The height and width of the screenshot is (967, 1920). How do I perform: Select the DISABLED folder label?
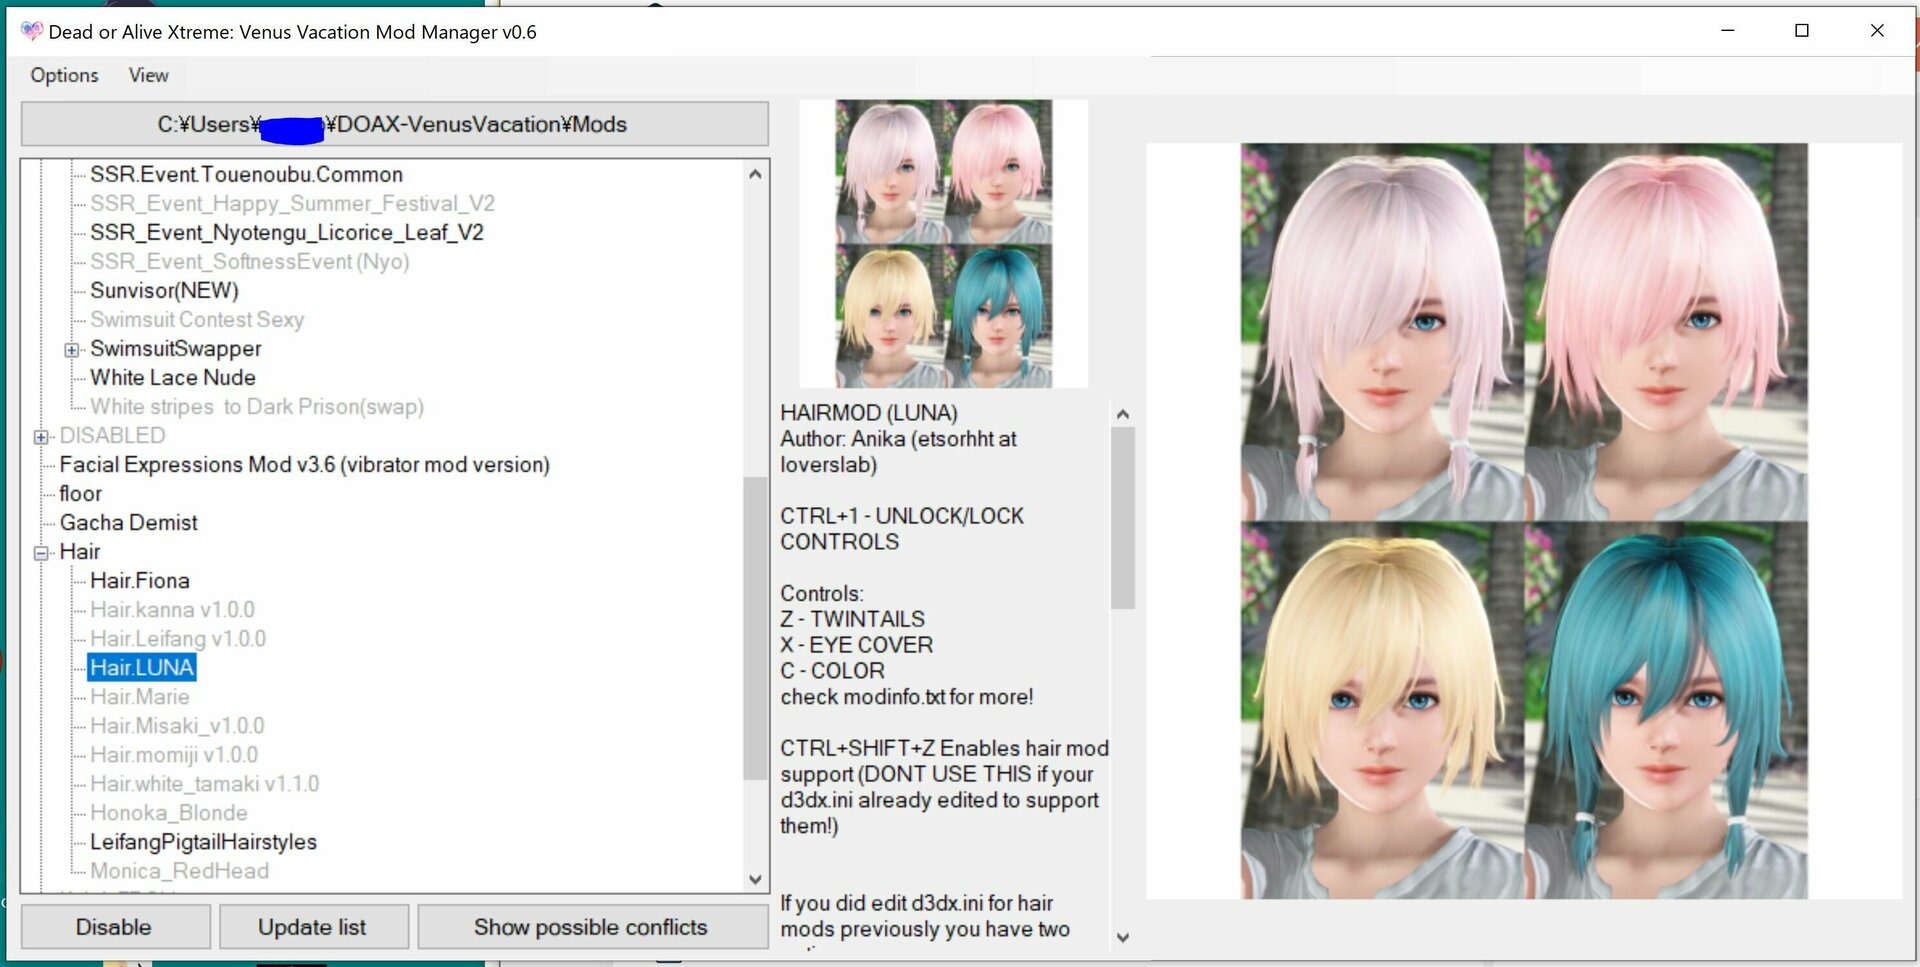click(112, 435)
